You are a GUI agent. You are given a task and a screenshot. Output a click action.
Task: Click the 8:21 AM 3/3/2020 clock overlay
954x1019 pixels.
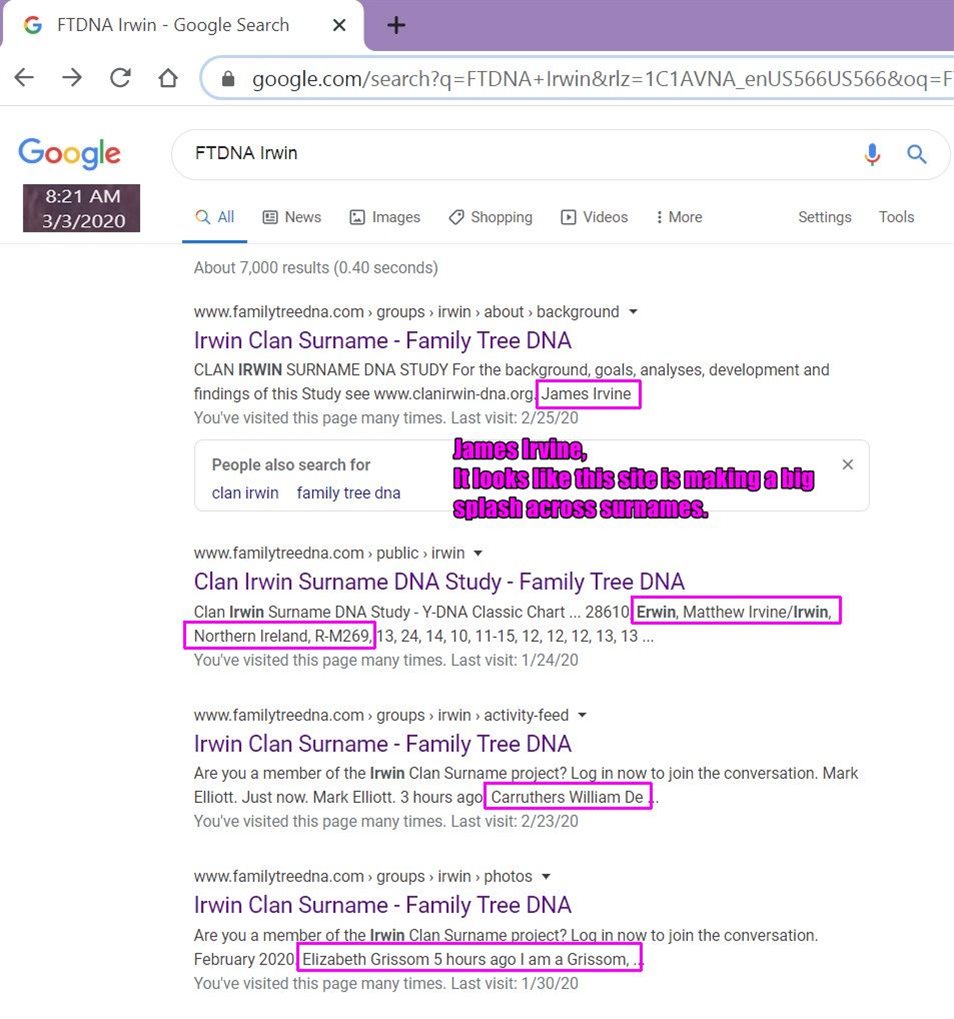(x=81, y=208)
